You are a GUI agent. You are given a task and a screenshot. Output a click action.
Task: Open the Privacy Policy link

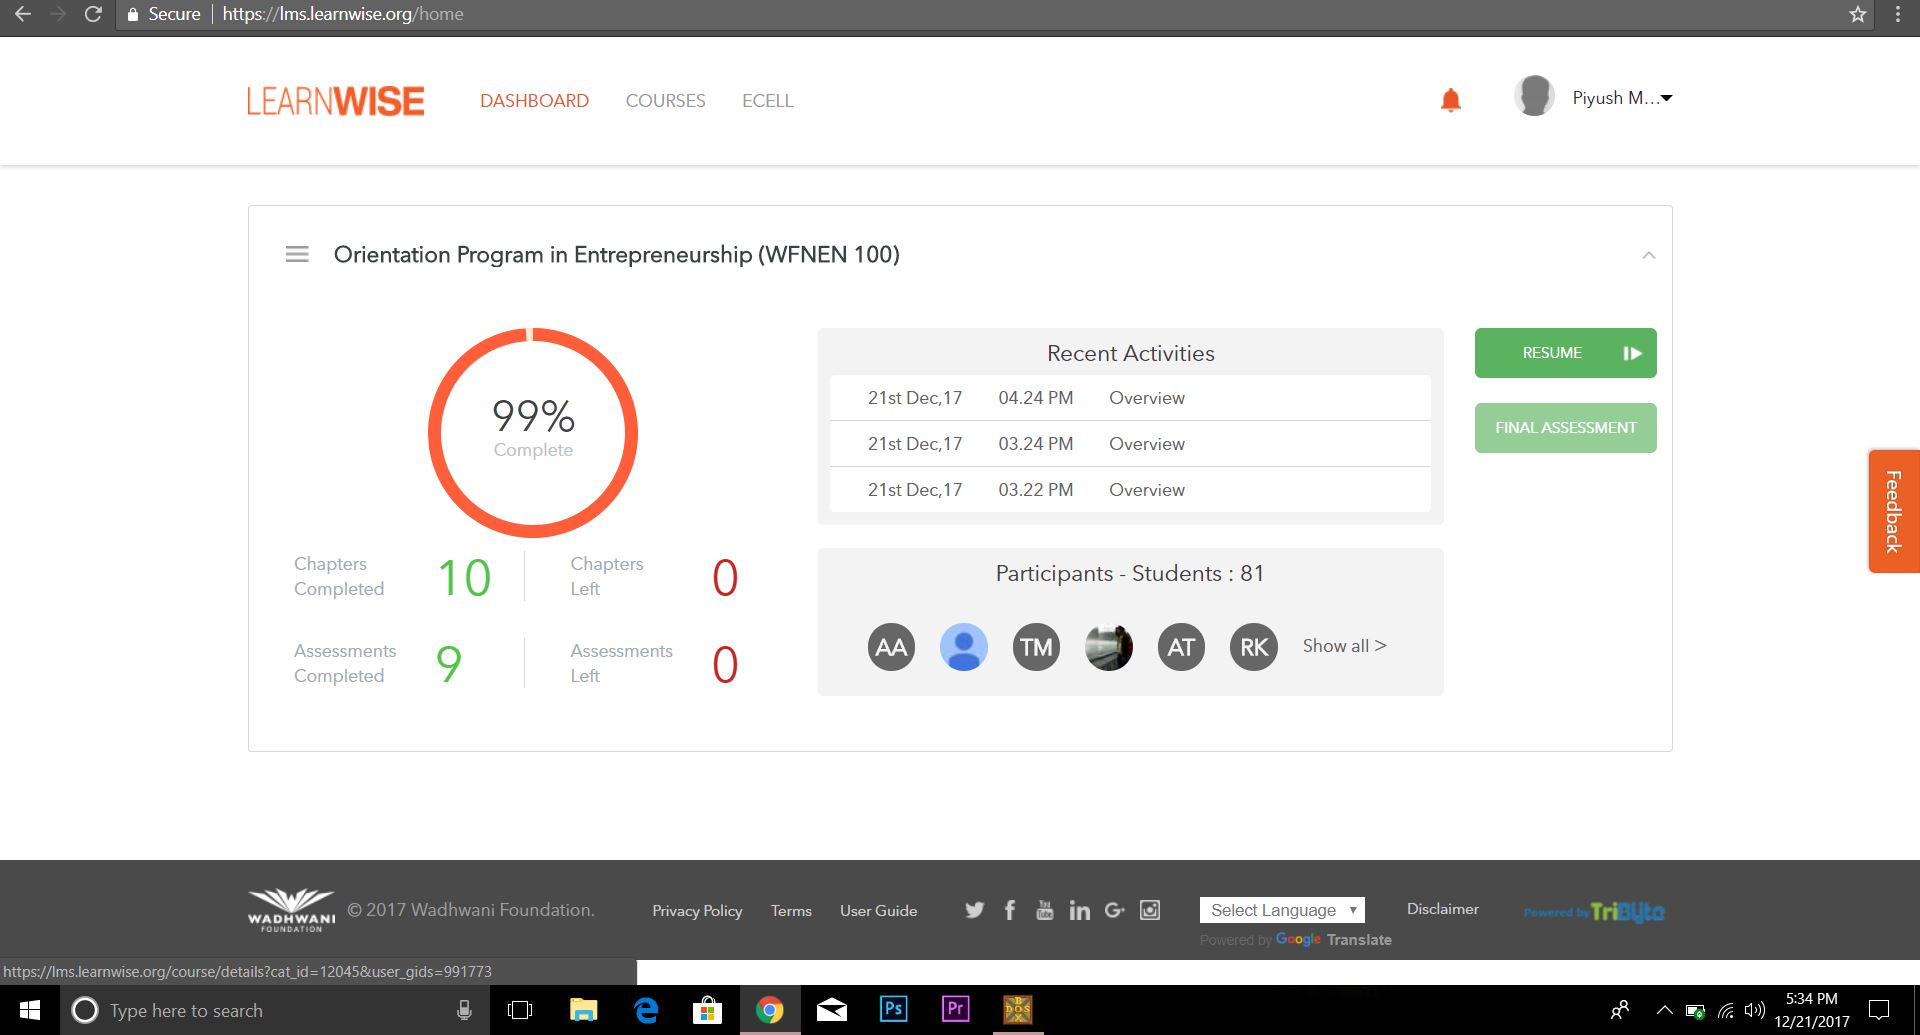click(x=697, y=911)
